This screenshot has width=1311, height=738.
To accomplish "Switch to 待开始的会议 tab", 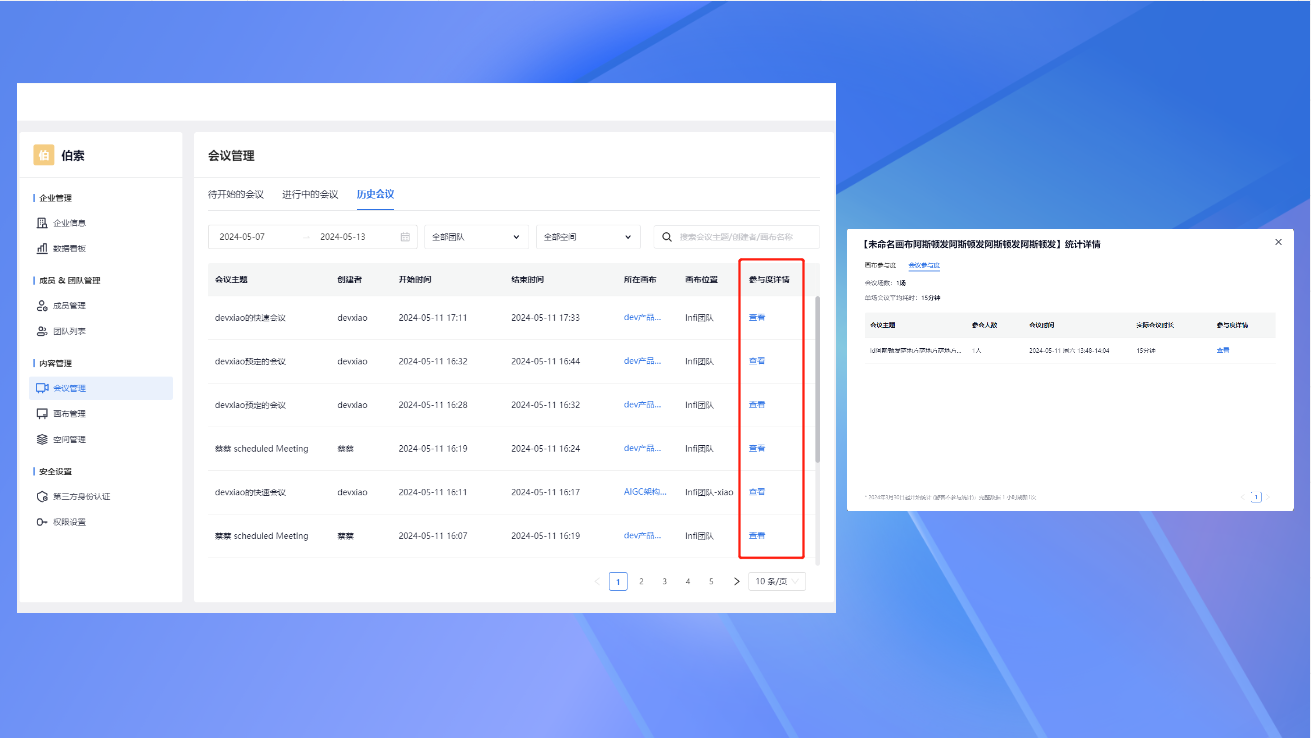I will (x=236, y=194).
